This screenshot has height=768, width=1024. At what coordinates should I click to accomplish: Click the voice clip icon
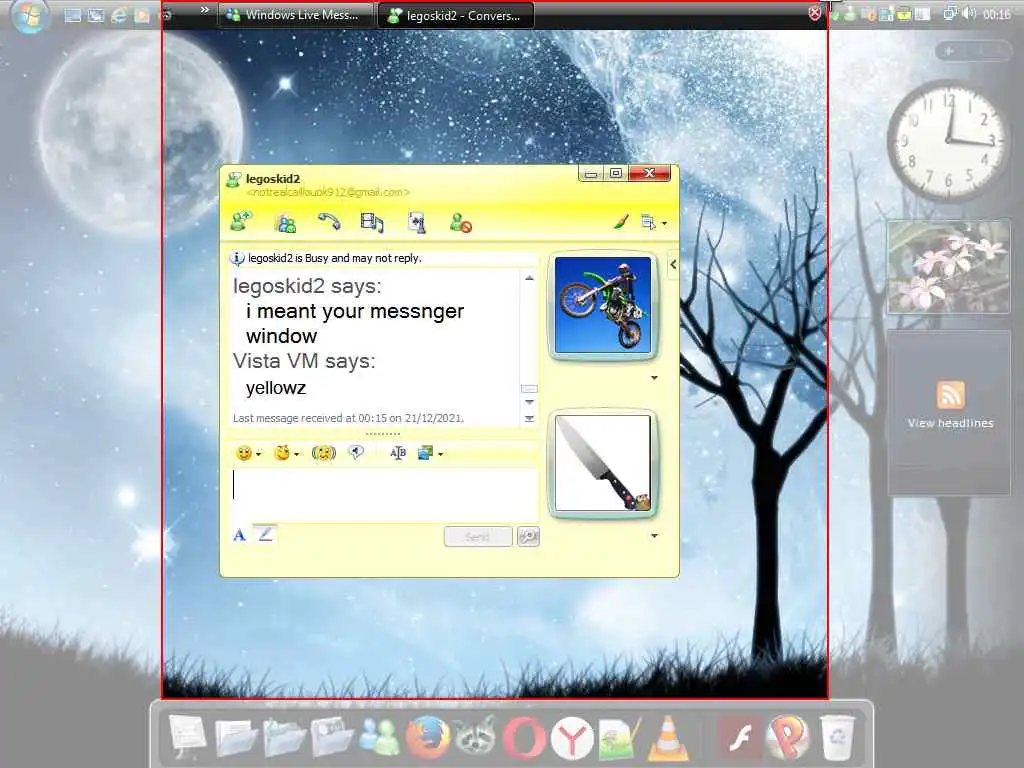click(x=356, y=452)
